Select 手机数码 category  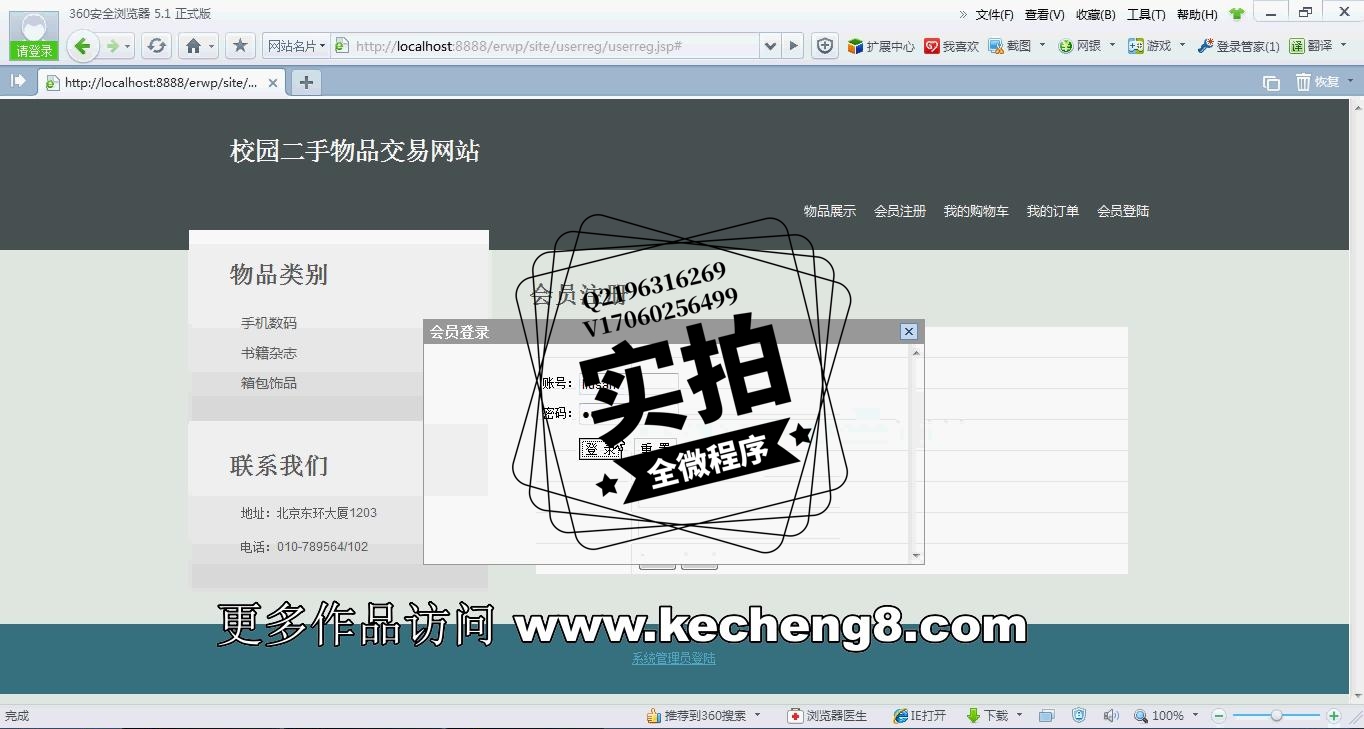[x=269, y=323]
